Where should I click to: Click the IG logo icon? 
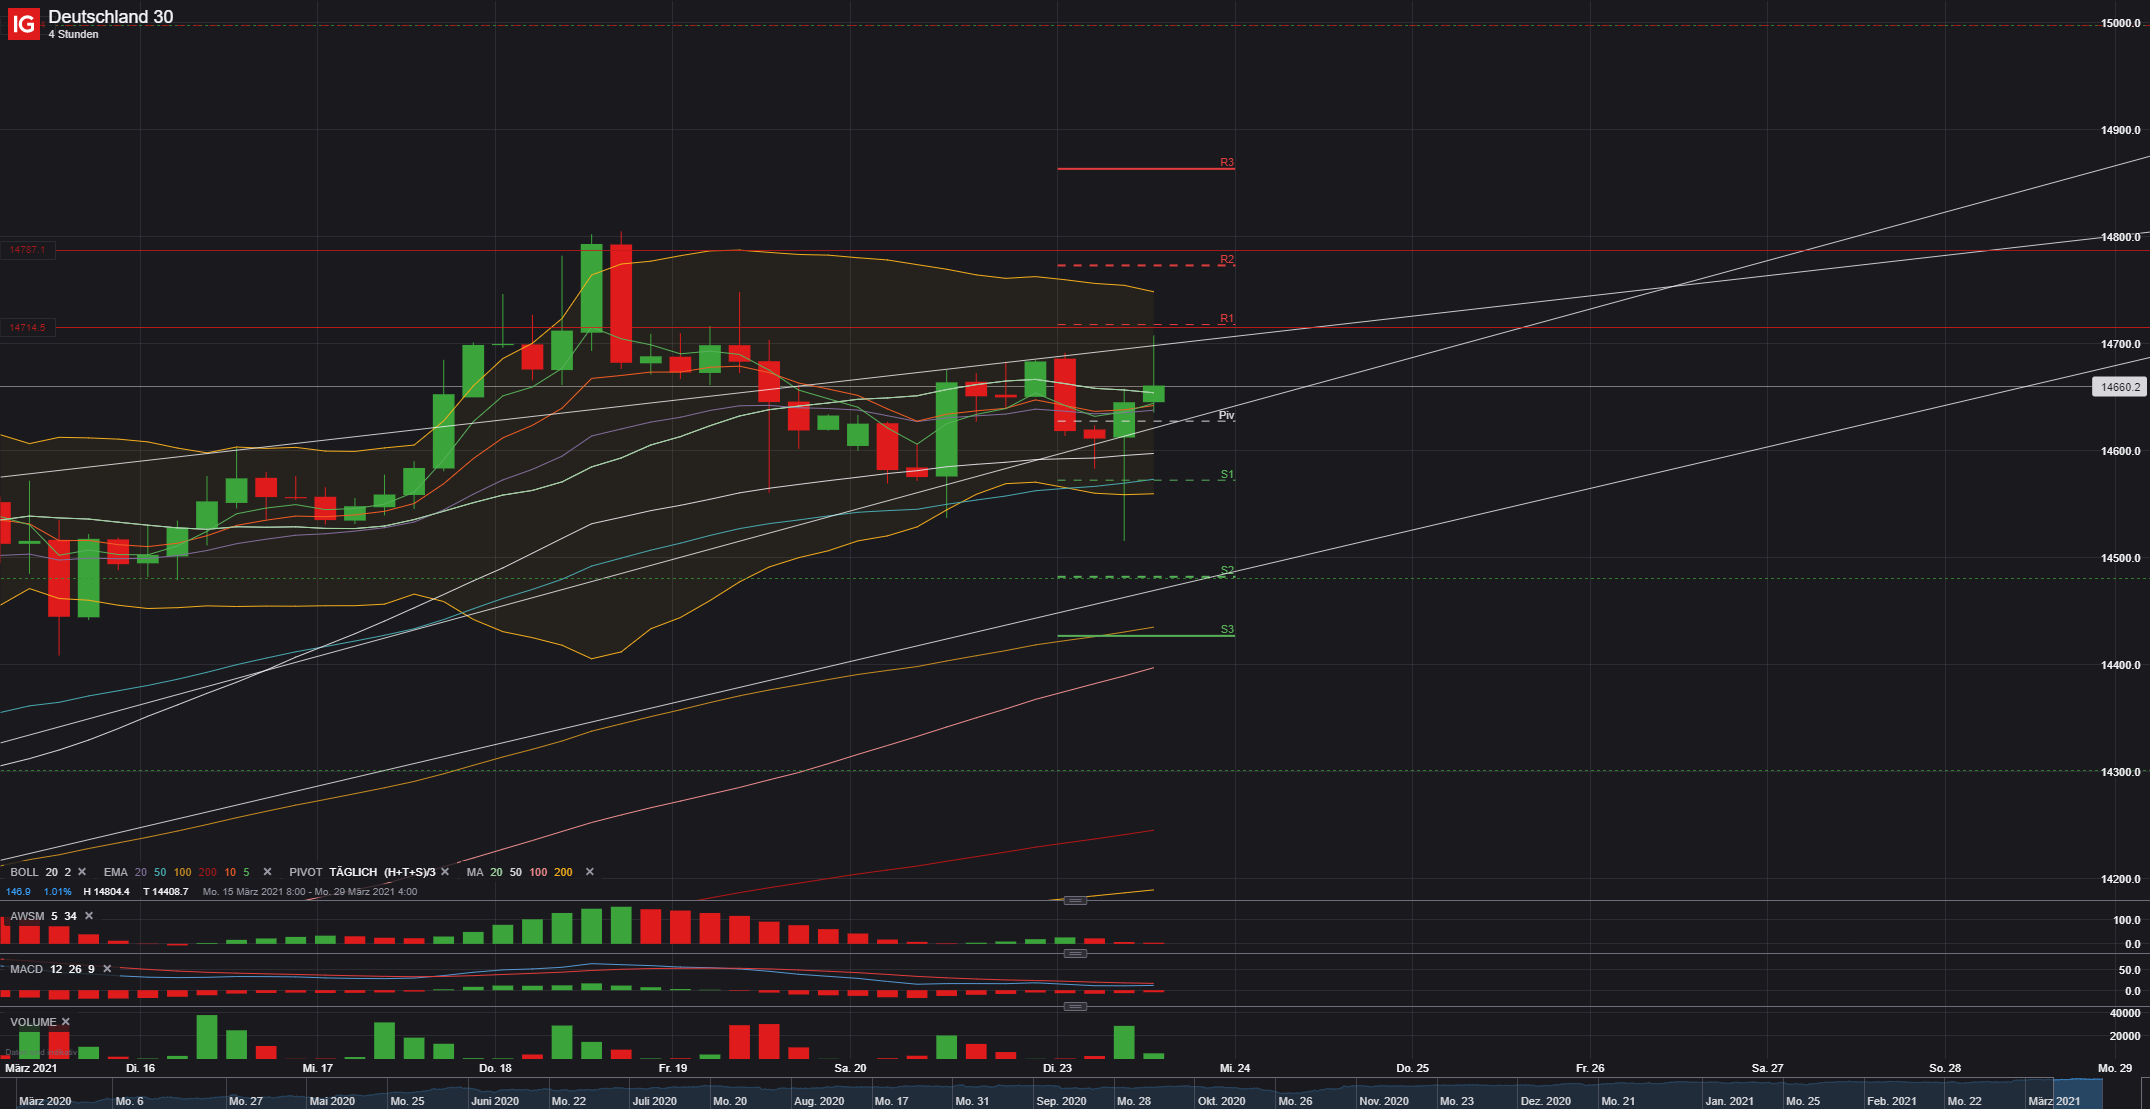23,23
